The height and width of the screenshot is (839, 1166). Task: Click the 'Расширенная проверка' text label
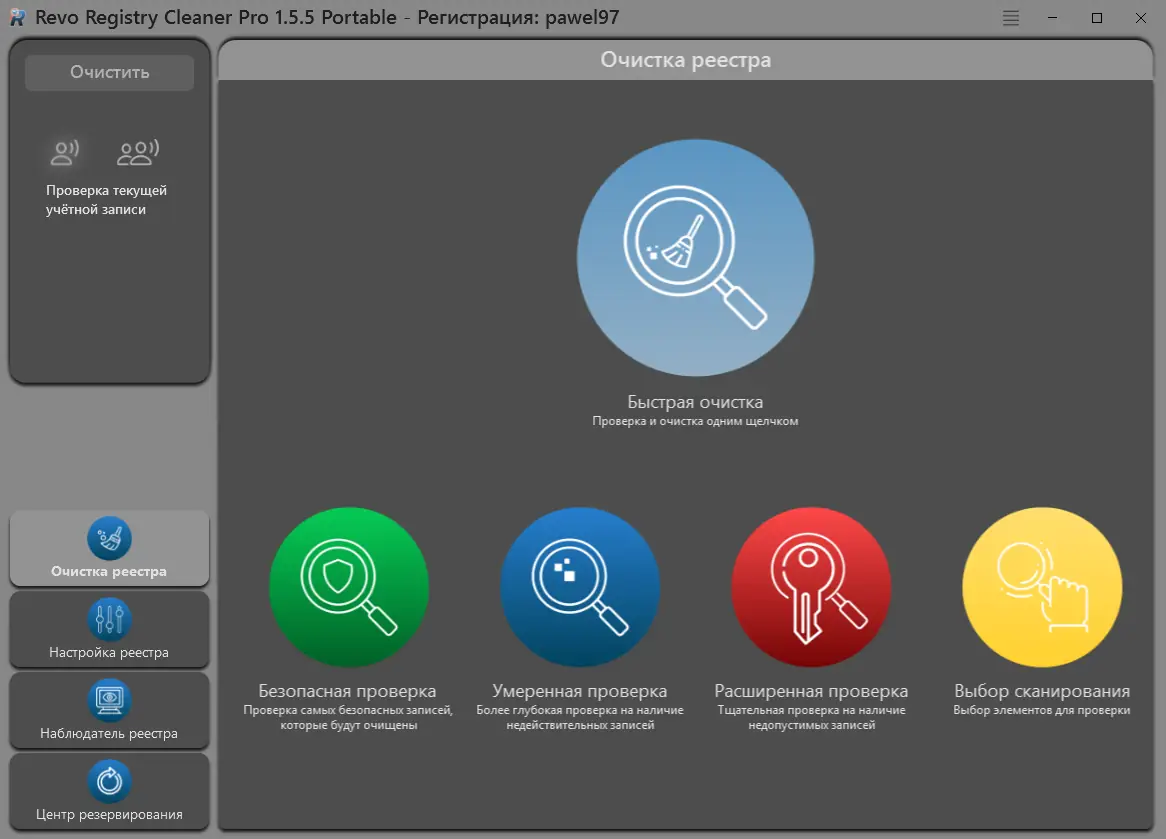click(x=811, y=690)
